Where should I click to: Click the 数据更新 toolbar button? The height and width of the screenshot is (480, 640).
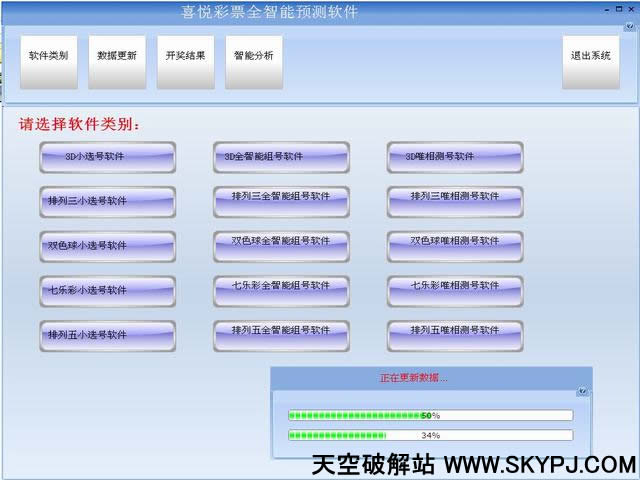tap(117, 56)
